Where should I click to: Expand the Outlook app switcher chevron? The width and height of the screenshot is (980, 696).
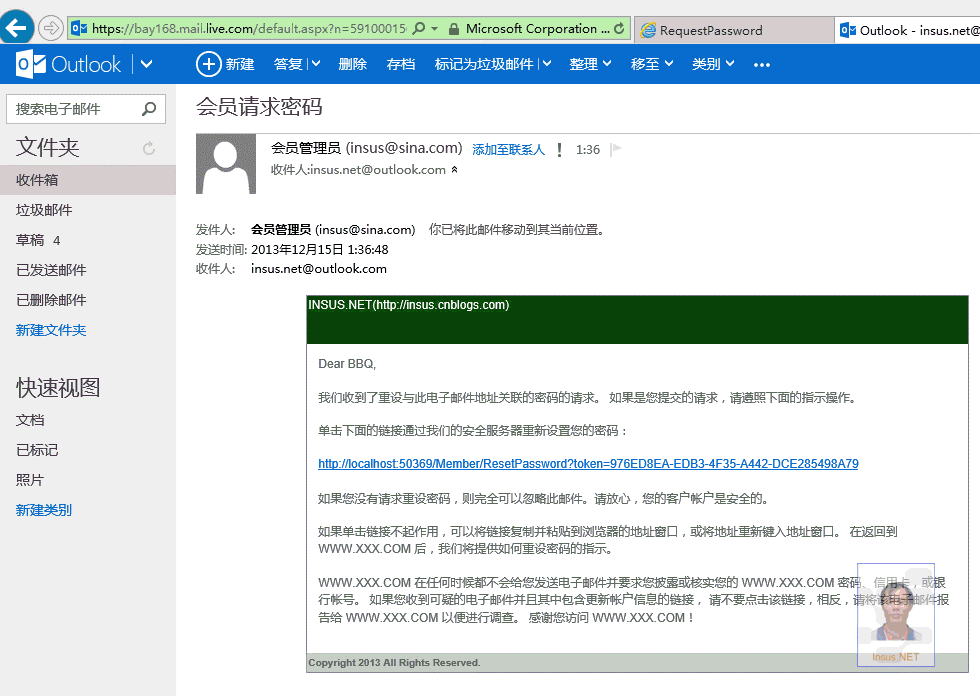146,64
